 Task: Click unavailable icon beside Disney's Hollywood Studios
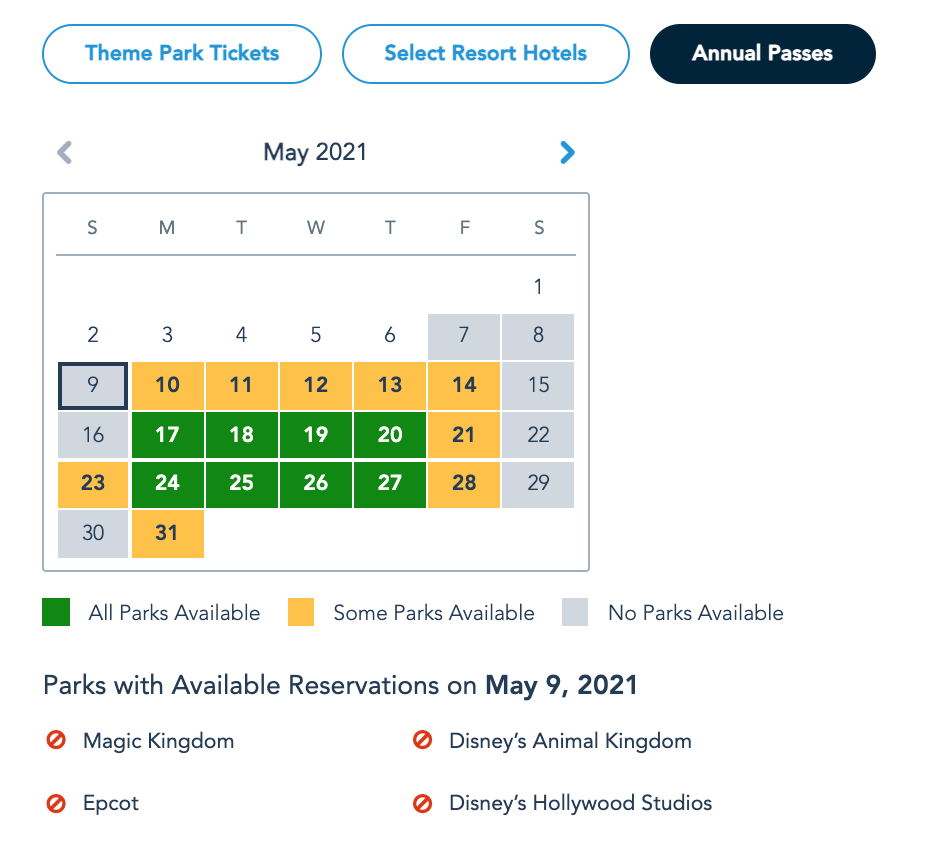[422, 803]
